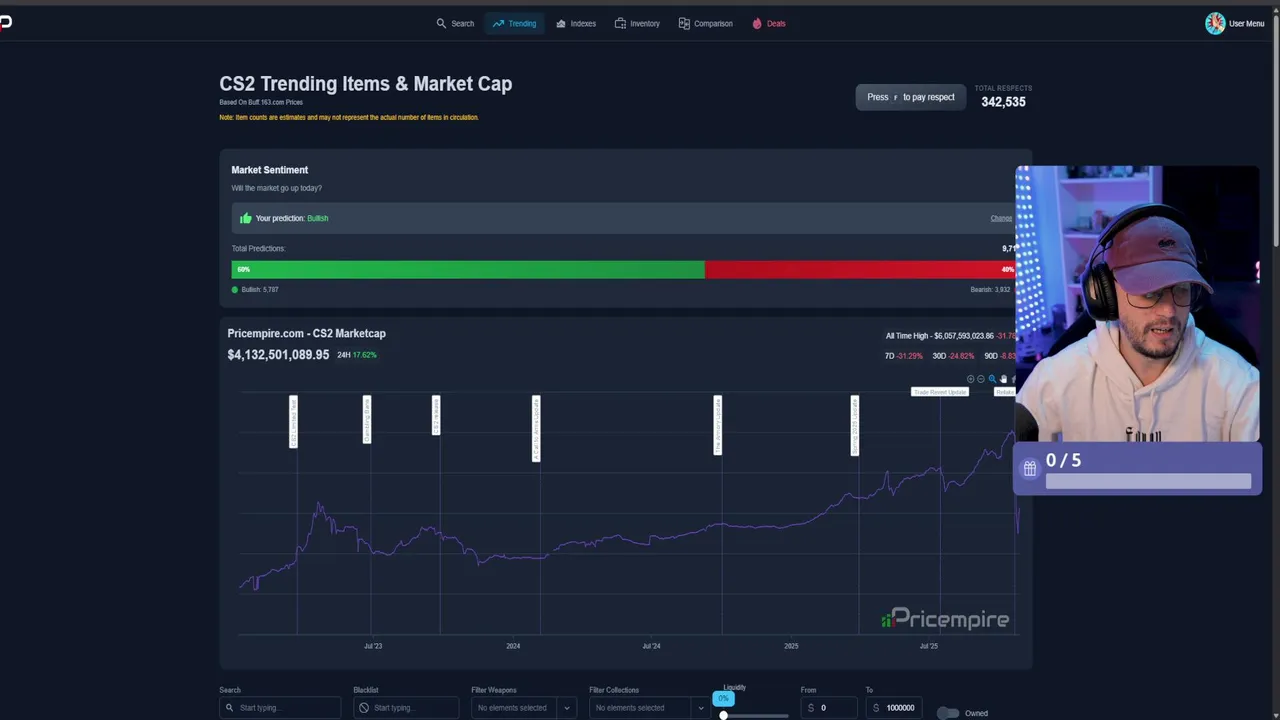Click event marker flag after 2025

tap(855, 425)
